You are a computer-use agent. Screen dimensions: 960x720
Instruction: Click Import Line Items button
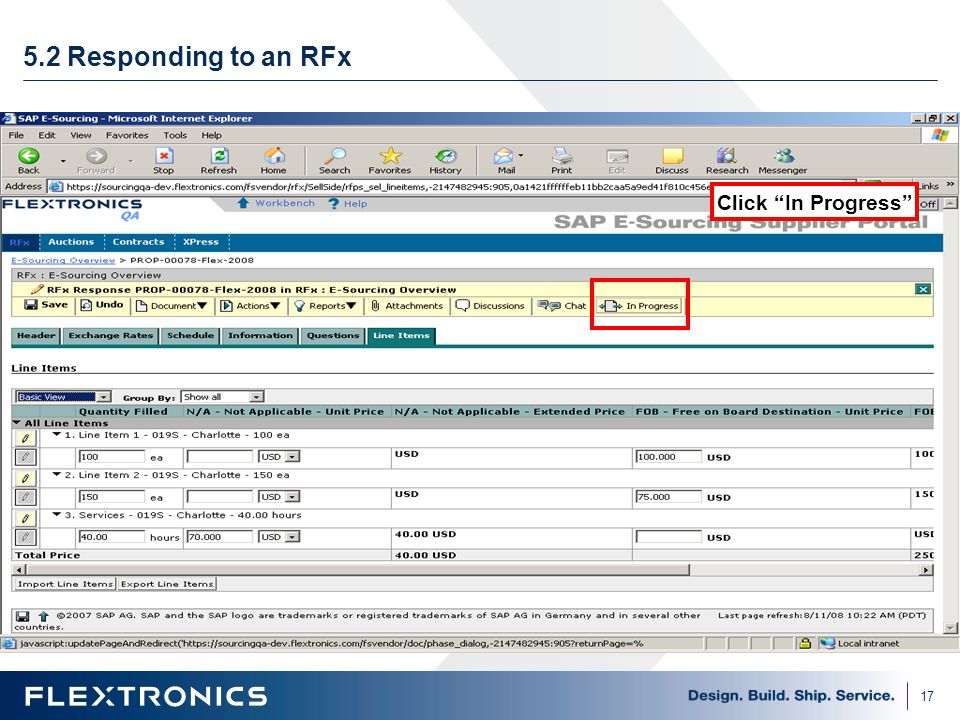click(66, 584)
